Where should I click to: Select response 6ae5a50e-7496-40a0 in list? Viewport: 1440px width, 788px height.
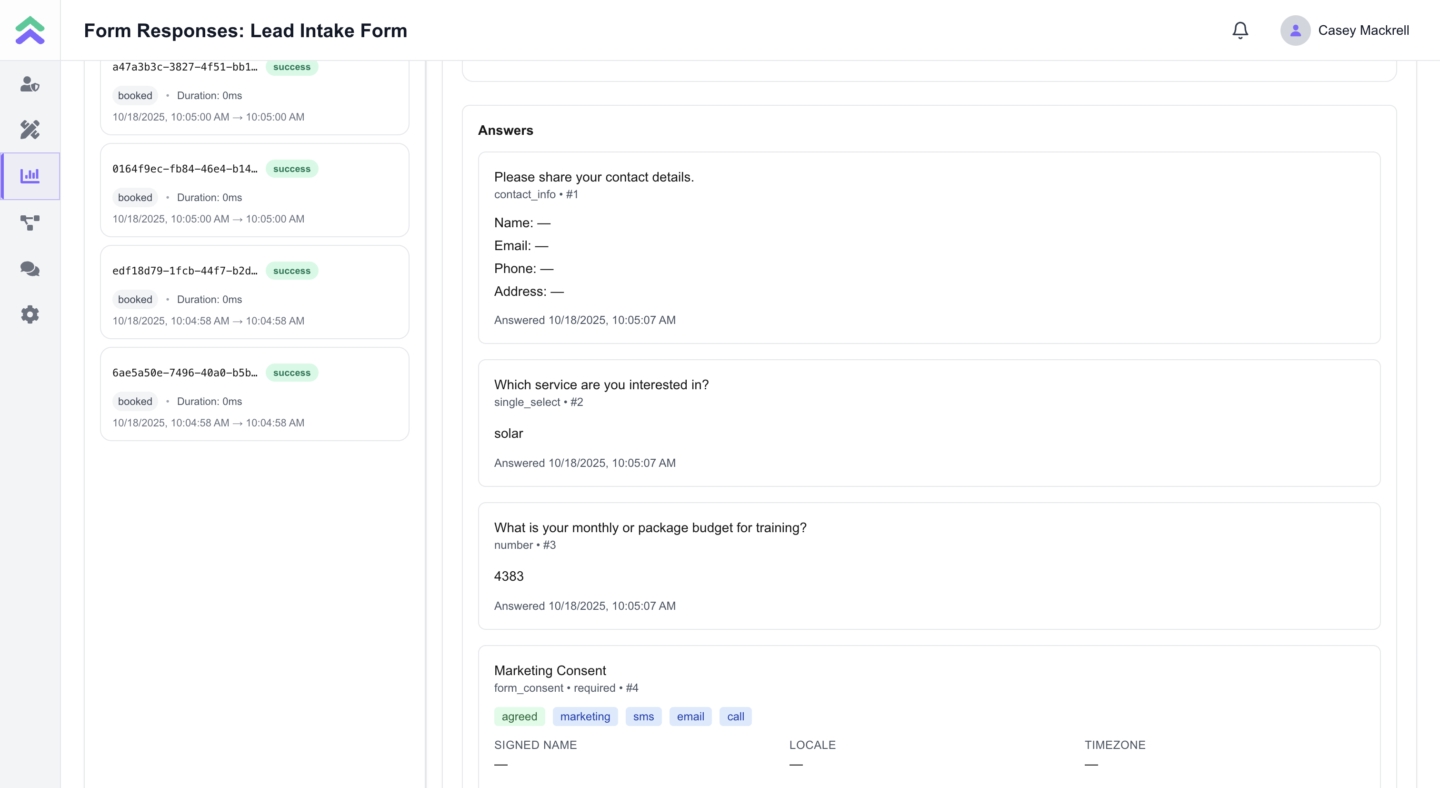click(x=254, y=394)
